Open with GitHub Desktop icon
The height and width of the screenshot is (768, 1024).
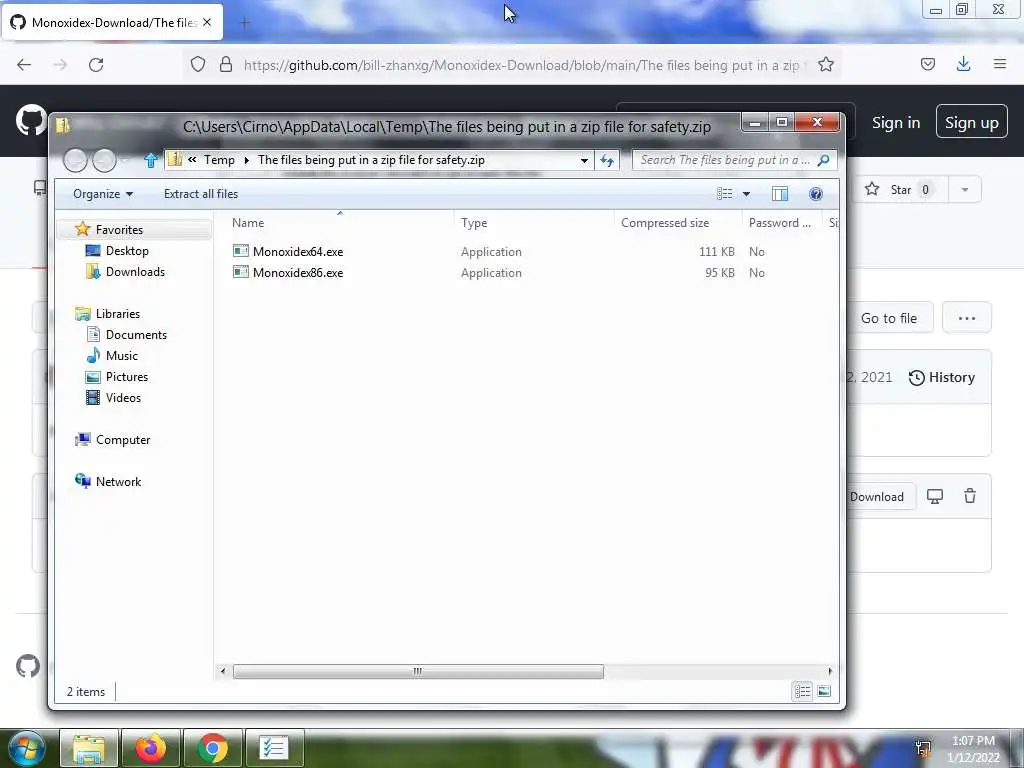(935, 496)
